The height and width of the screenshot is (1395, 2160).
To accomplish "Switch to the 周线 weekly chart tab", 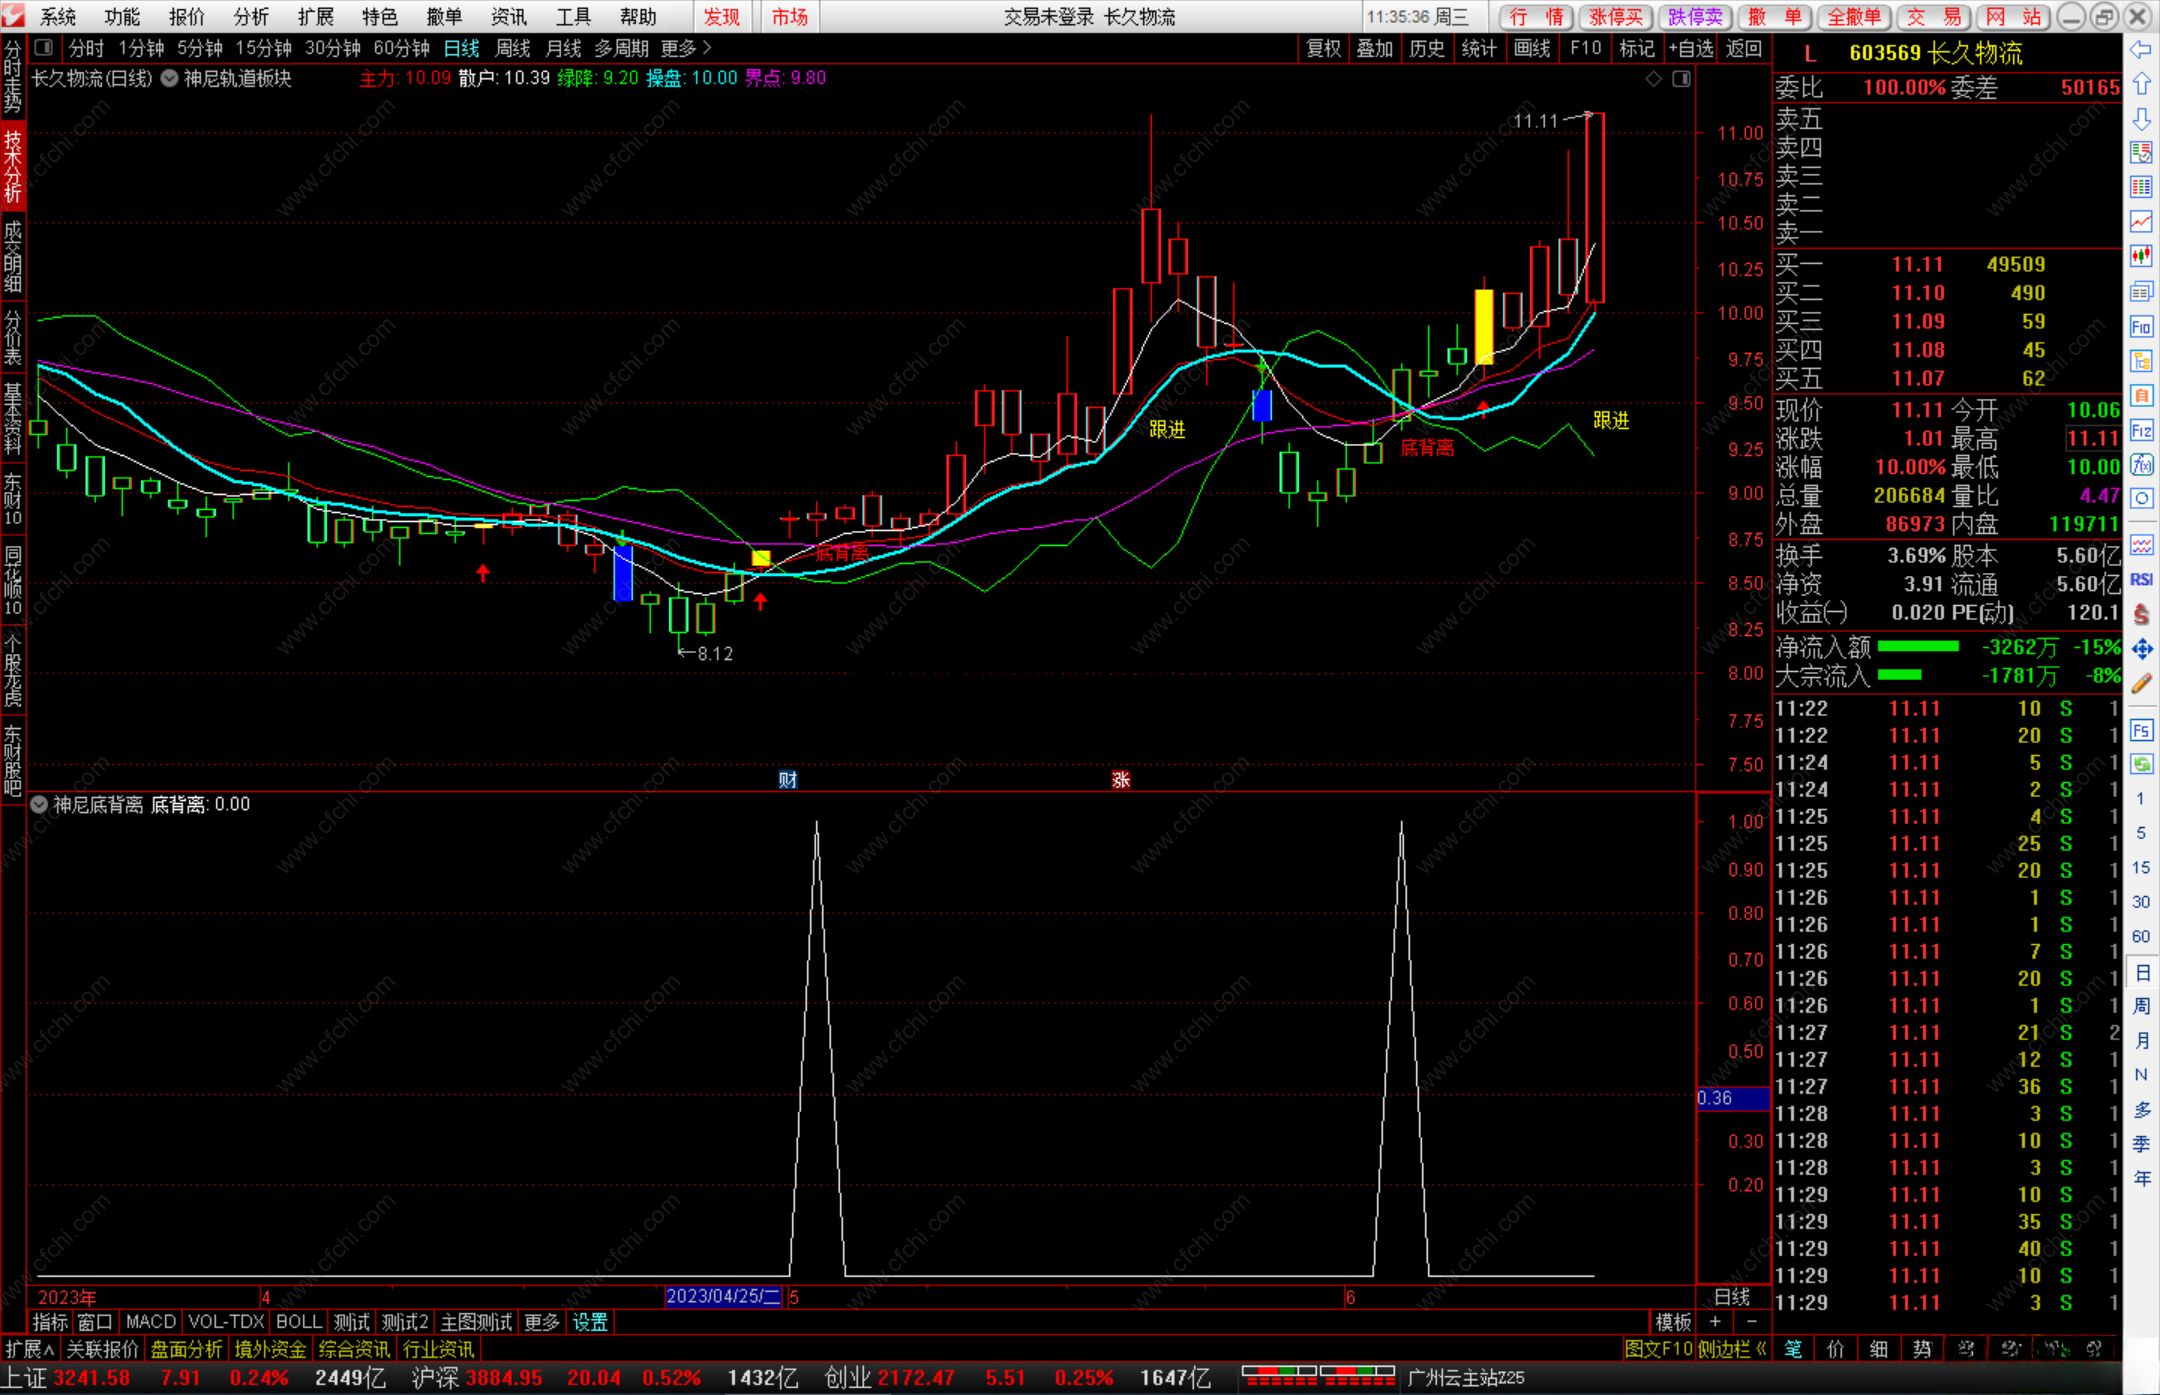I will 512,48.
